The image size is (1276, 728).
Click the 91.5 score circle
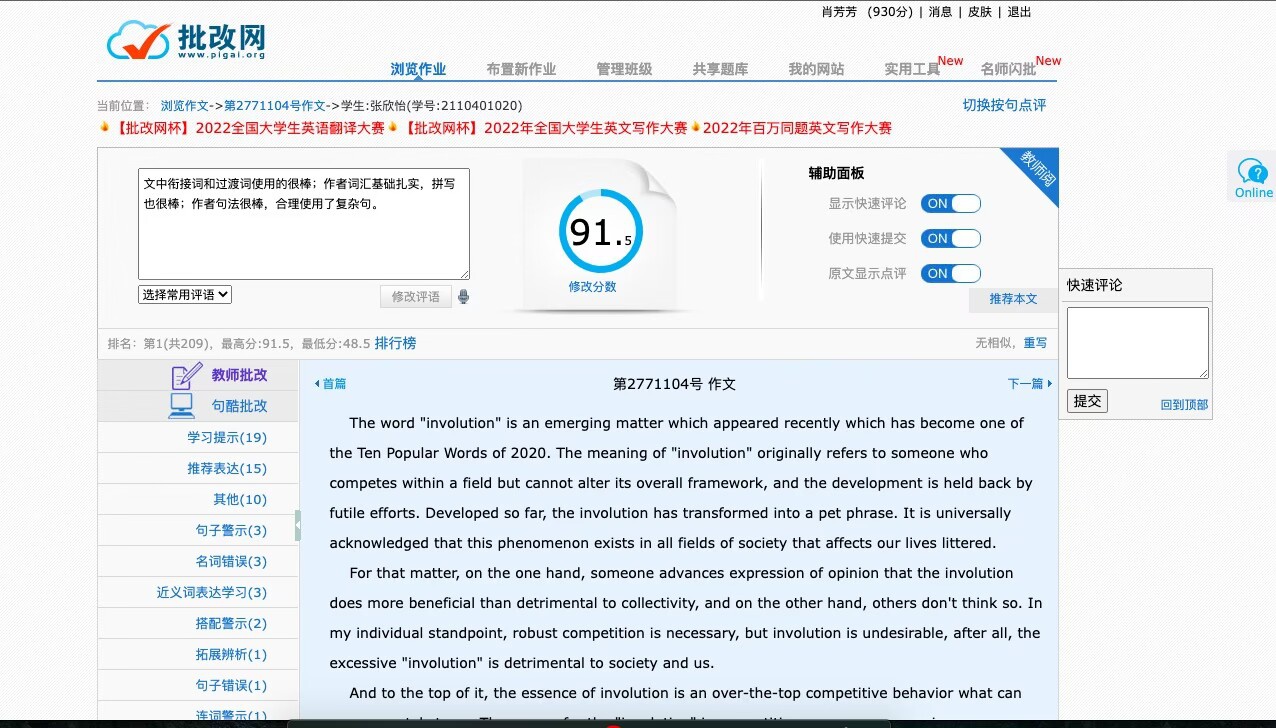tap(601, 232)
